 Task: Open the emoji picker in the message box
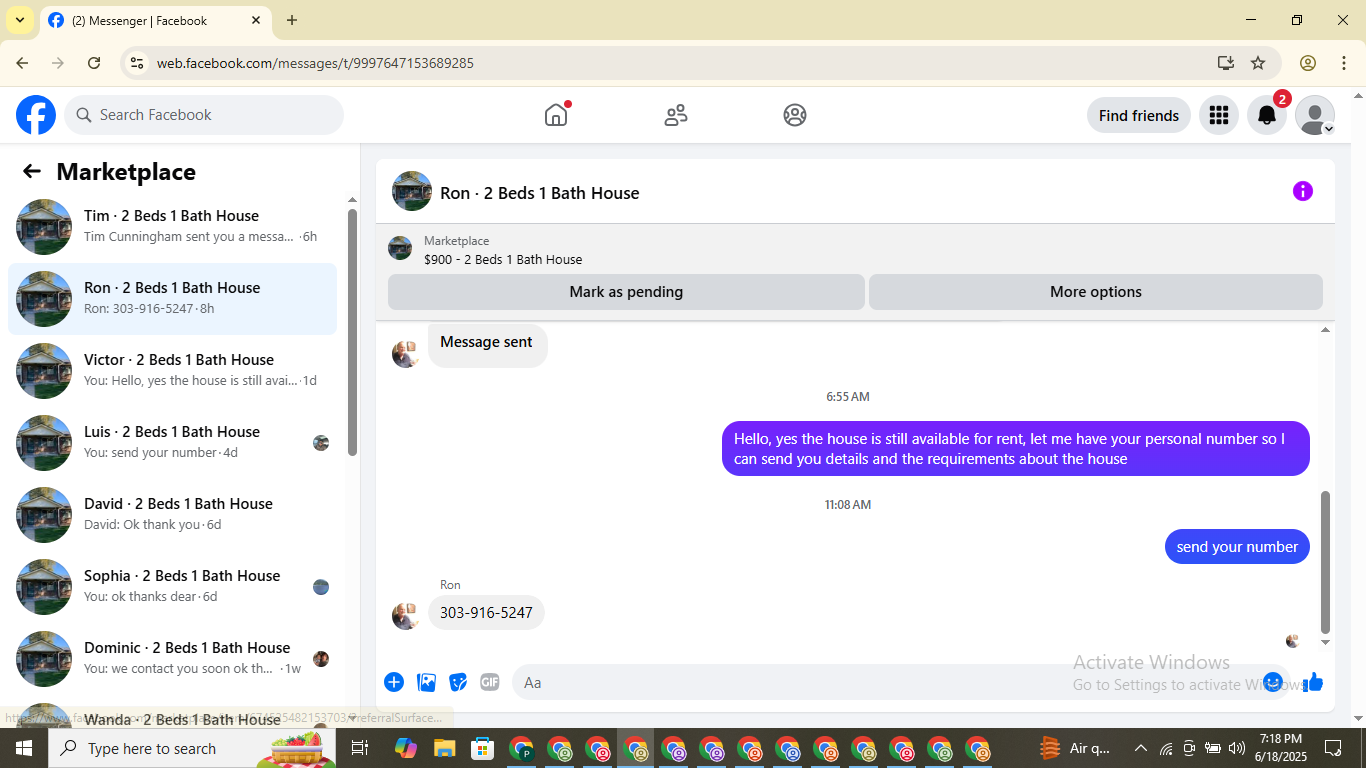click(1273, 682)
